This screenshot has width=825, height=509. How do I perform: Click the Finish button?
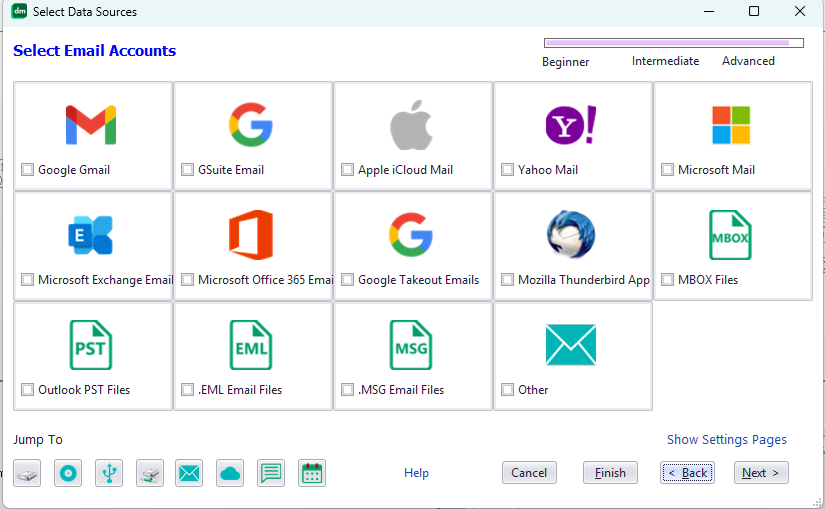tap(610, 473)
